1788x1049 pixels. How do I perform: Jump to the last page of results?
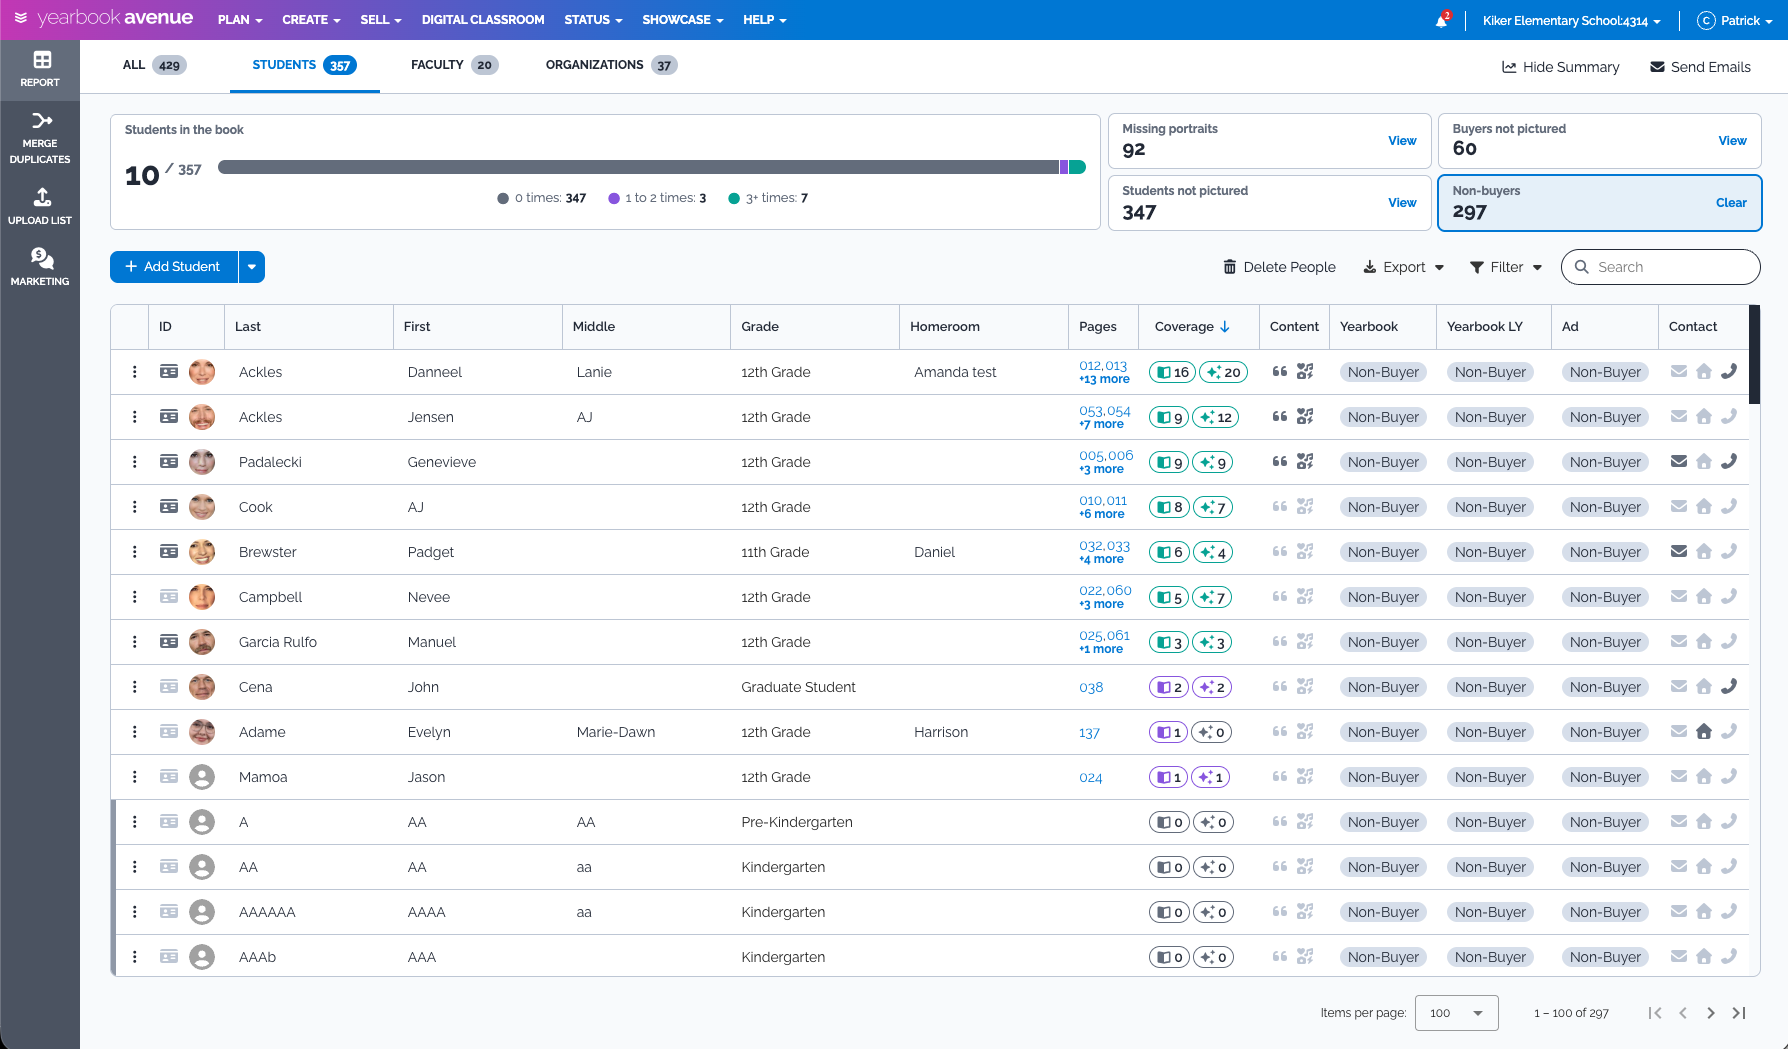tap(1739, 1013)
